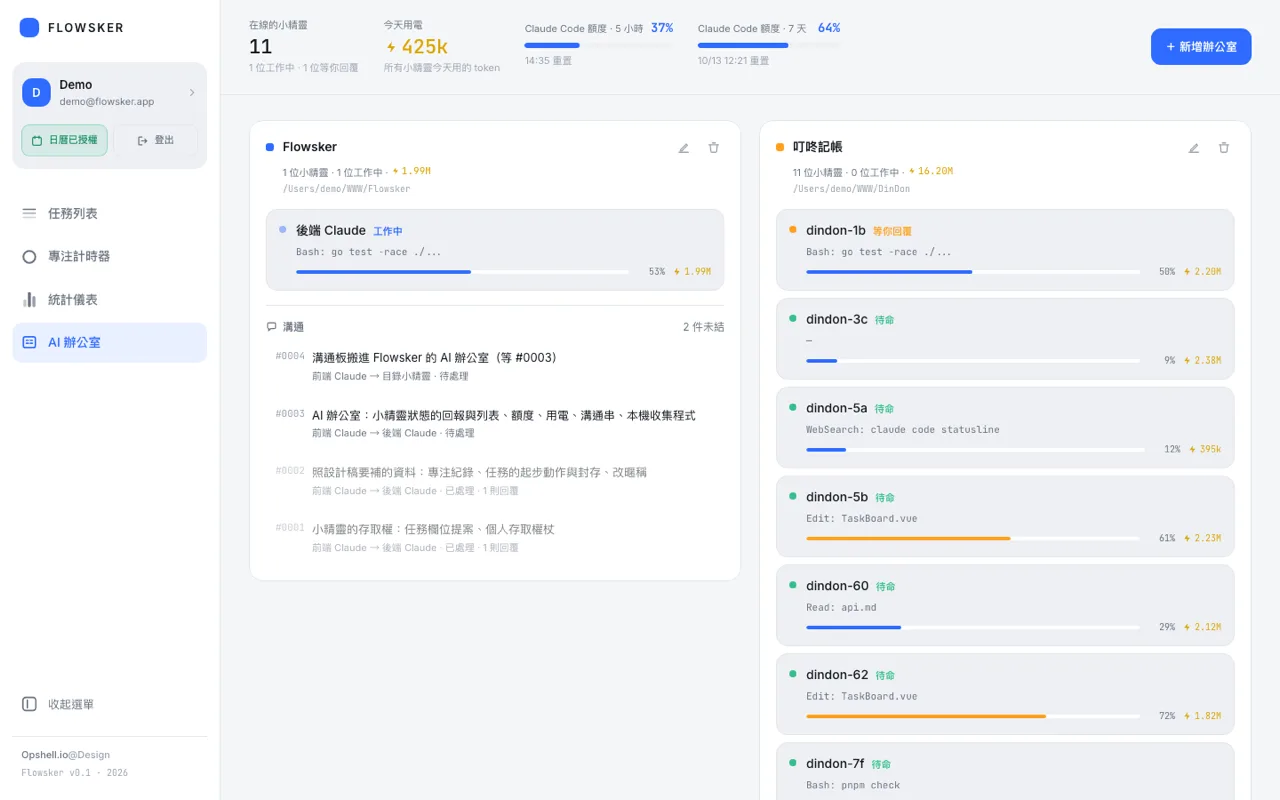The height and width of the screenshot is (800, 1280).
Task: Click the 工作中 status on 後端 Claude
Action: (388, 231)
